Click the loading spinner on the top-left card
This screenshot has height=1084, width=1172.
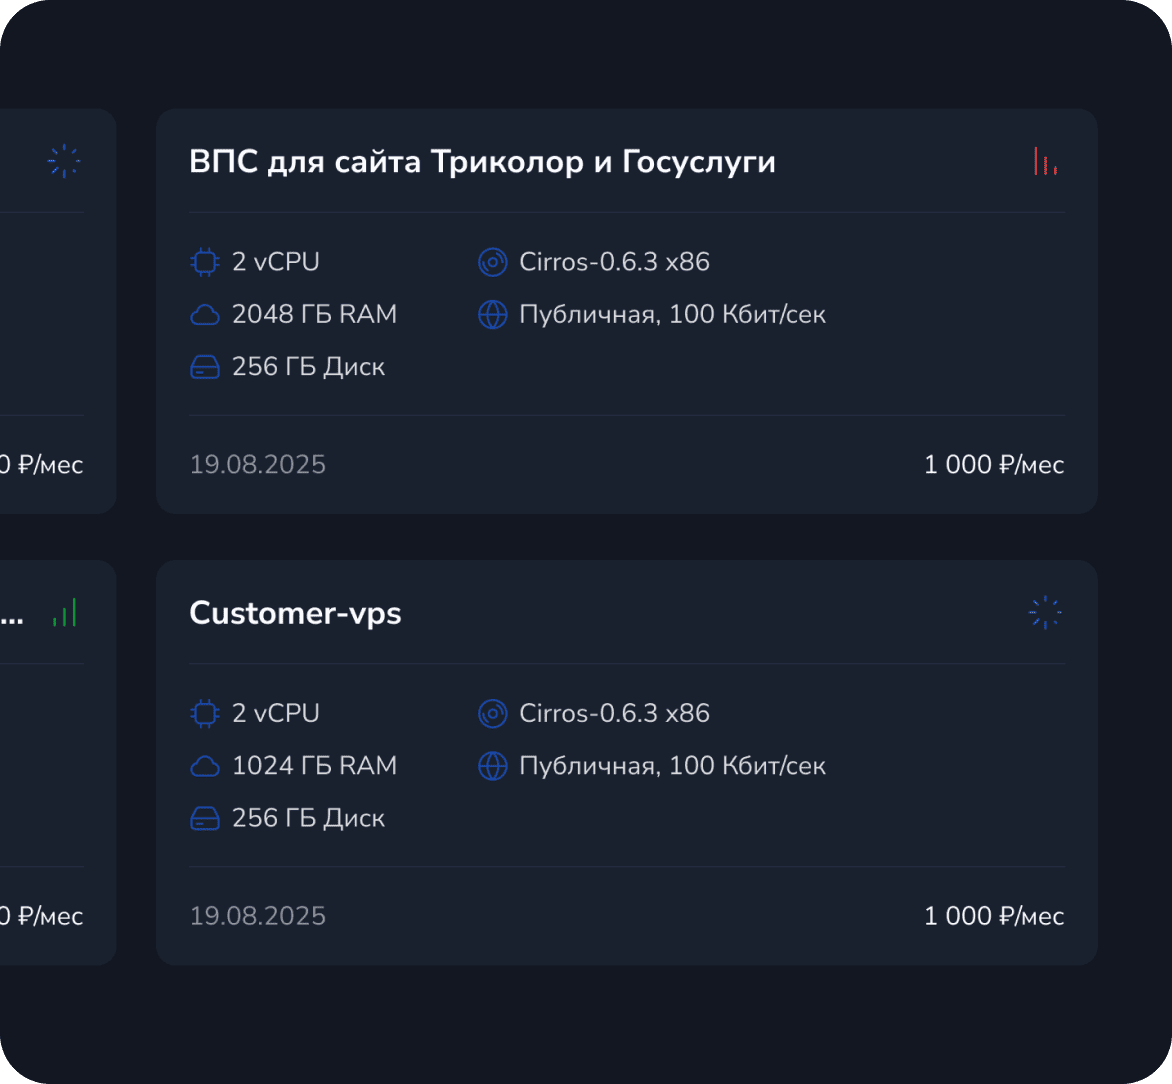64,160
